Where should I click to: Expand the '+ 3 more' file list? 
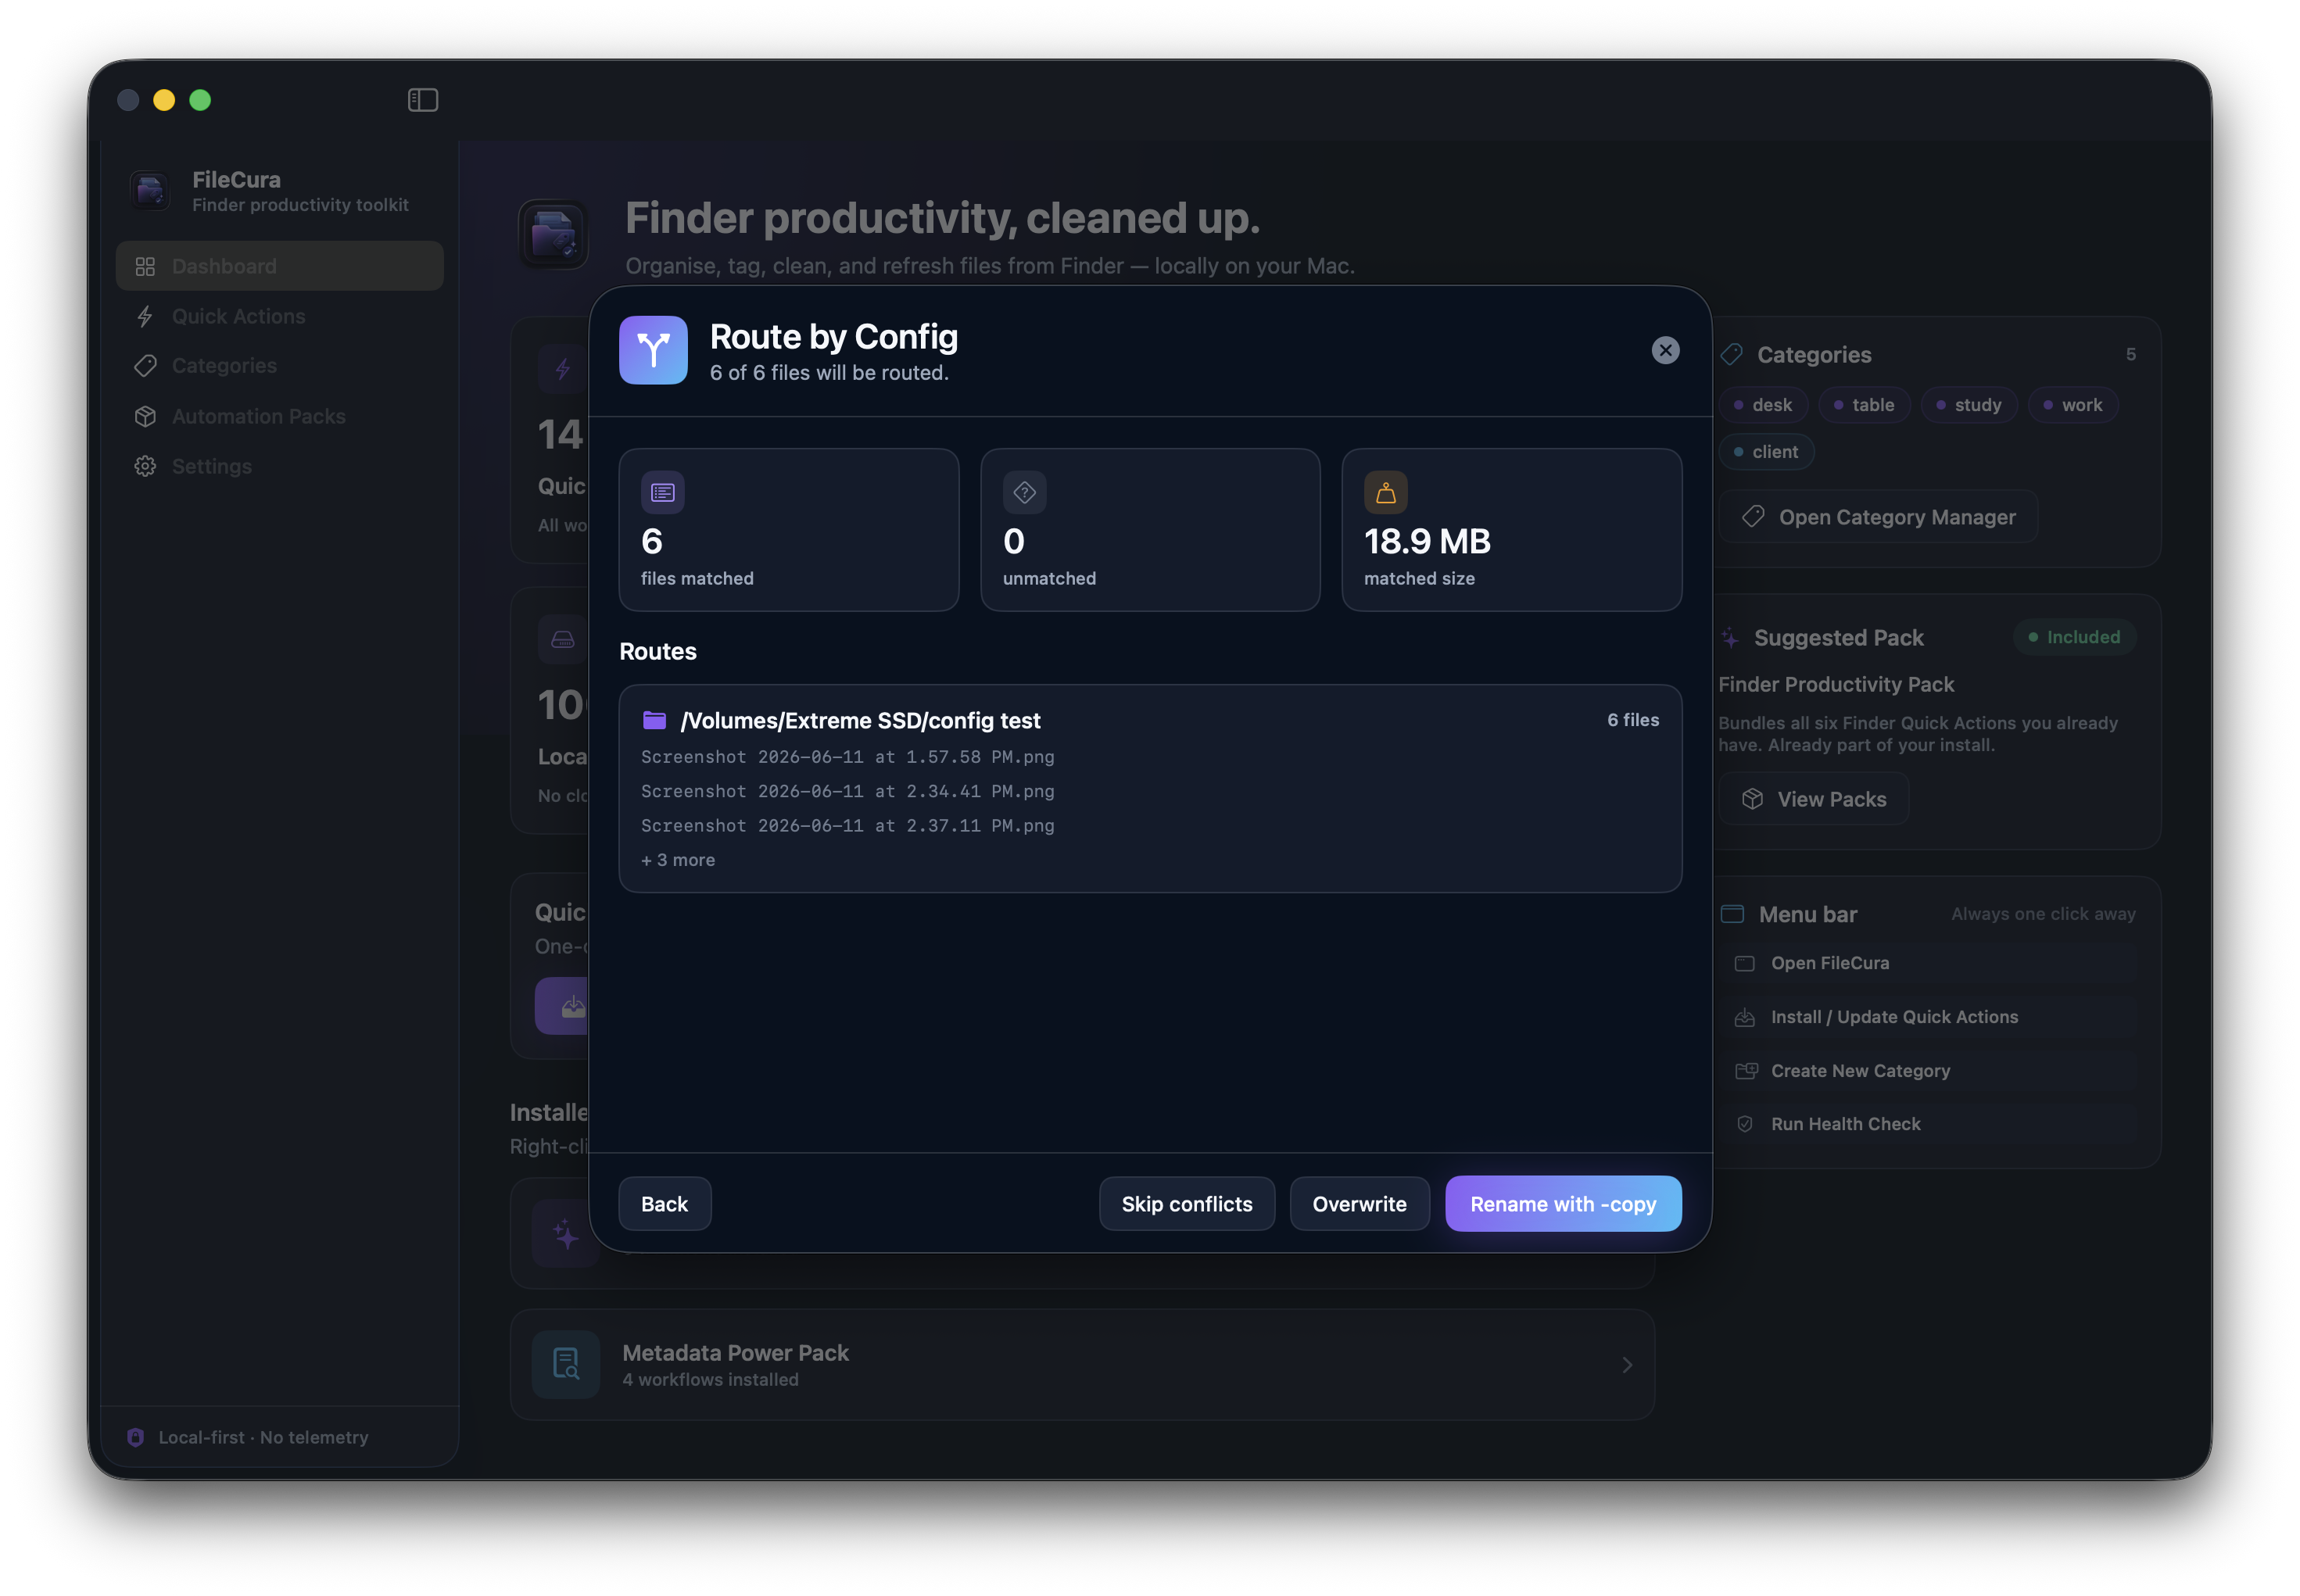(678, 860)
